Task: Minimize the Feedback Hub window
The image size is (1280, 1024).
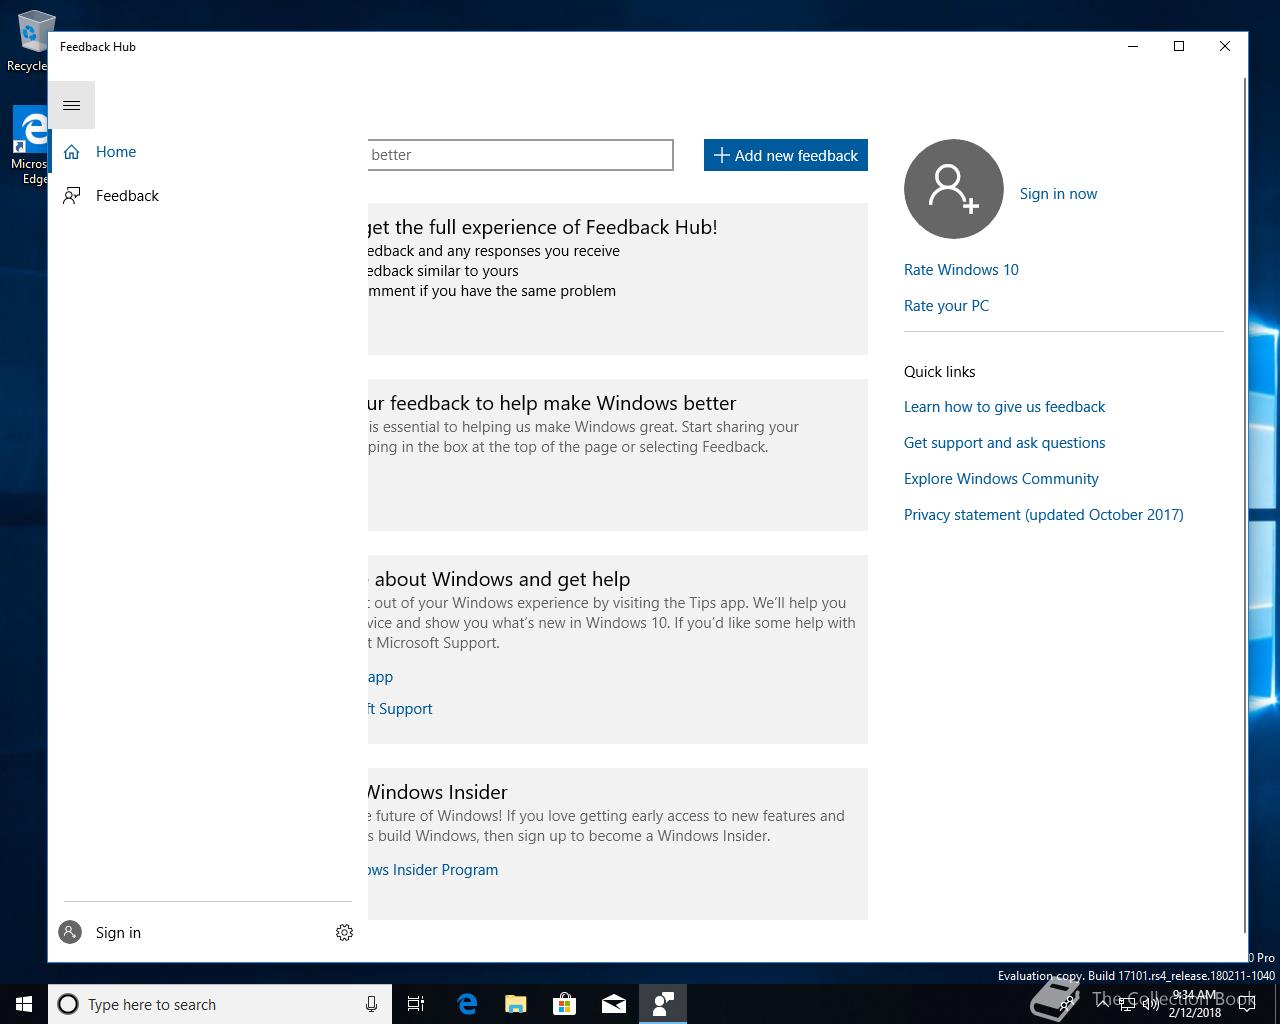Action: [x=1133, y=46]
